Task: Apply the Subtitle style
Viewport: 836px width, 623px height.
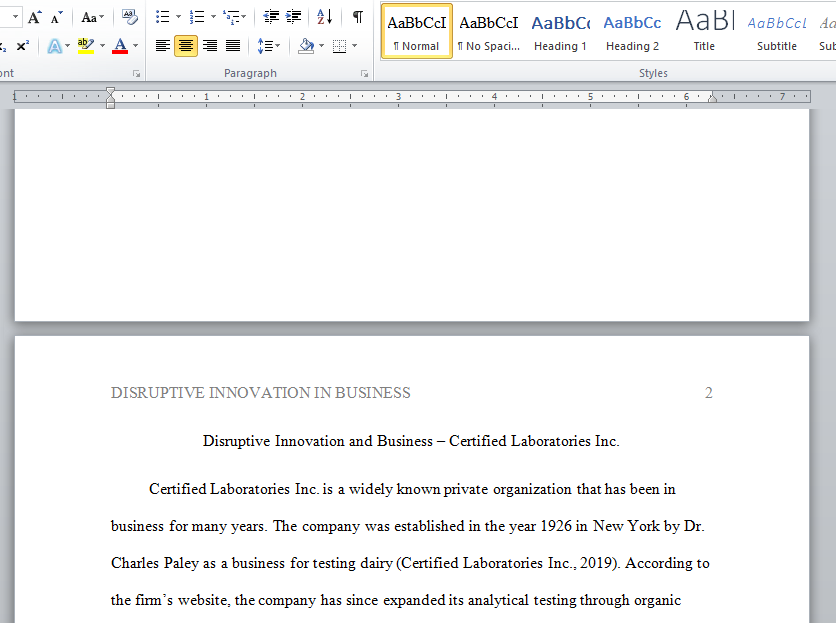Action: [x=777, y=31]
